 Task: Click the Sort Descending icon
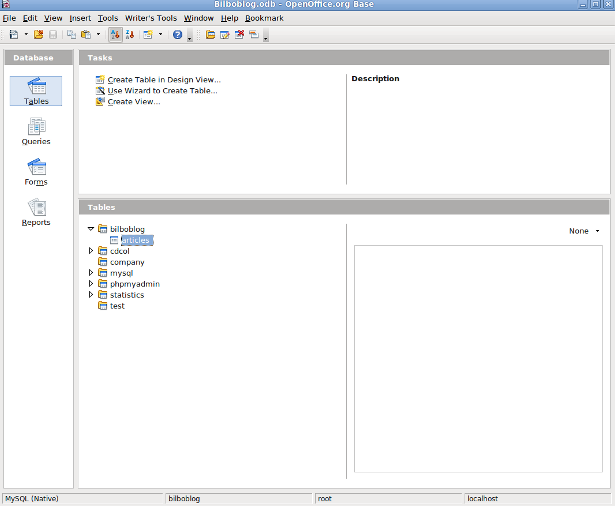[x=130, y=35]
